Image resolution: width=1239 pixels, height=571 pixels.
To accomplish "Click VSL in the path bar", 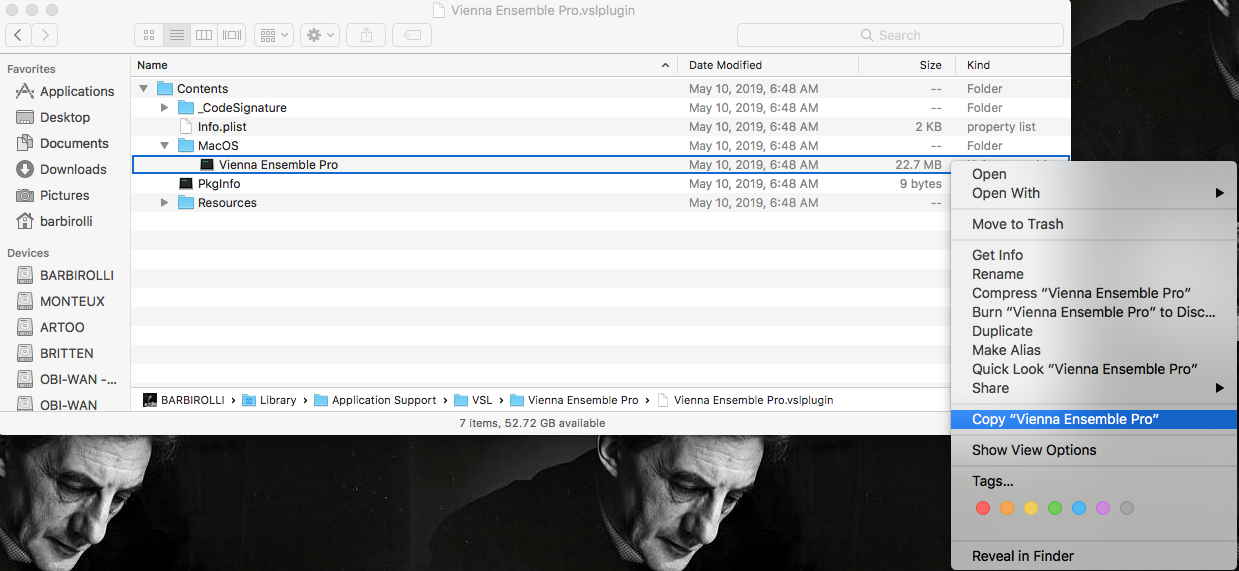I will click(475, 400).
